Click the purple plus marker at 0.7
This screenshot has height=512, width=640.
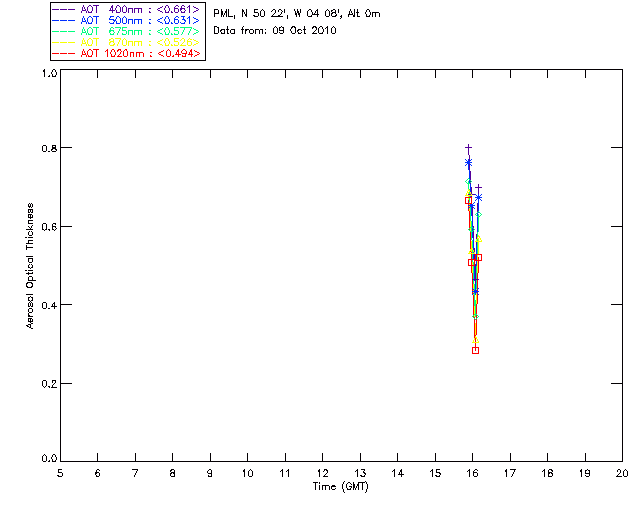point(478,187)
